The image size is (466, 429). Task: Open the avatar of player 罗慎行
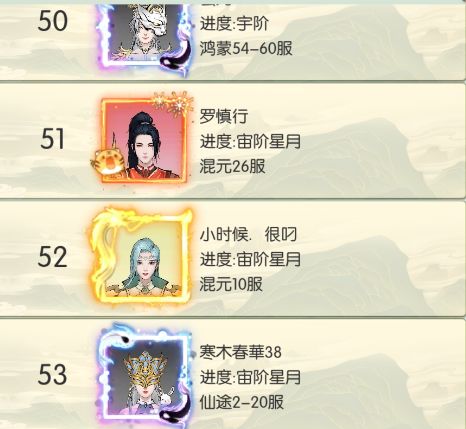[x=143, y=140]
